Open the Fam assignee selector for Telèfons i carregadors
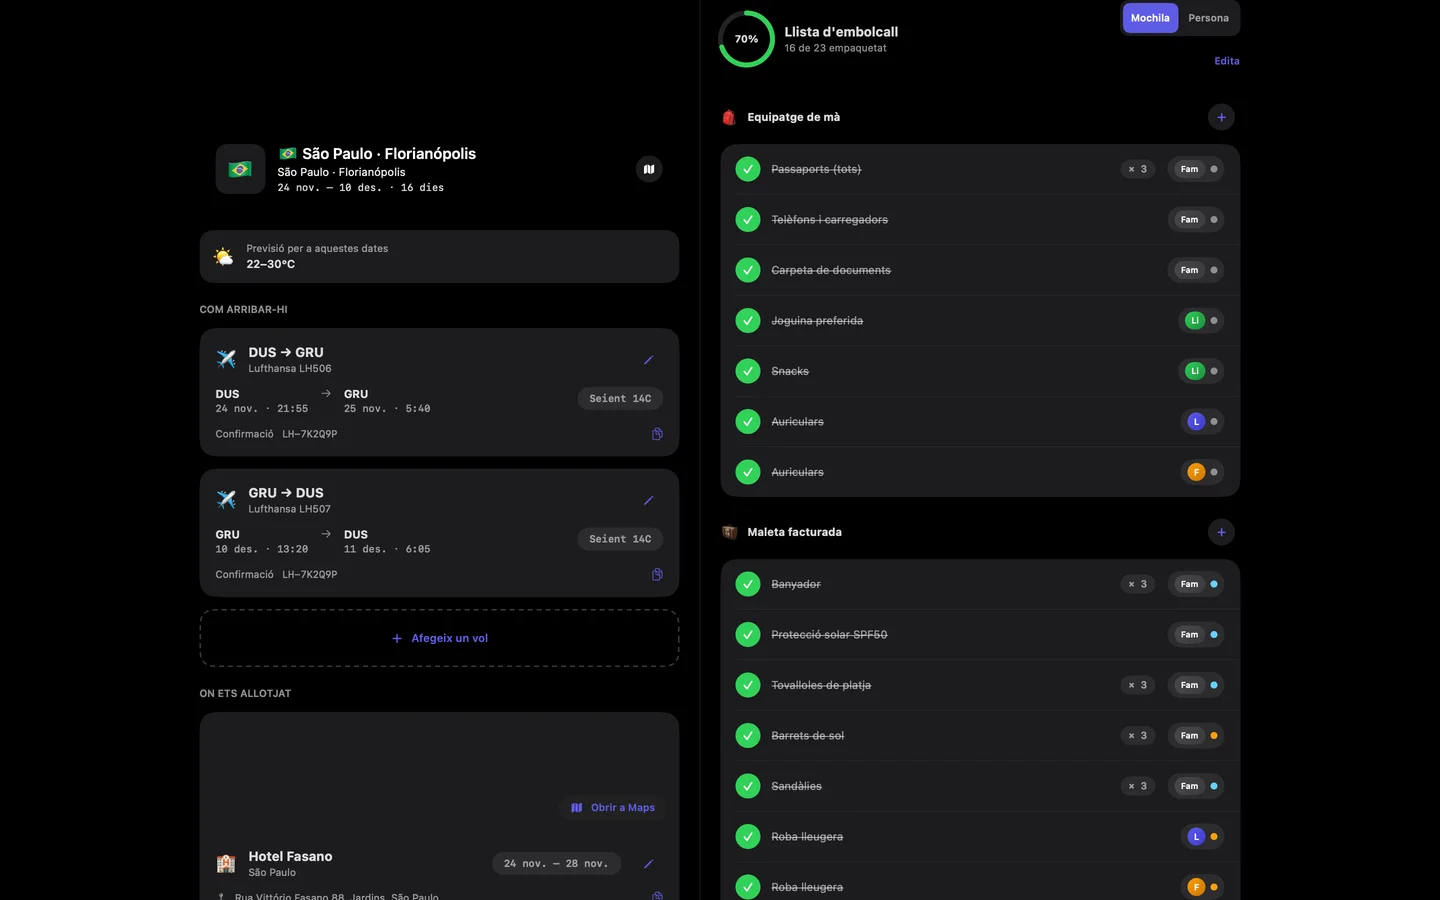This screenshot has width=1440, height=900. (1196, 219)
